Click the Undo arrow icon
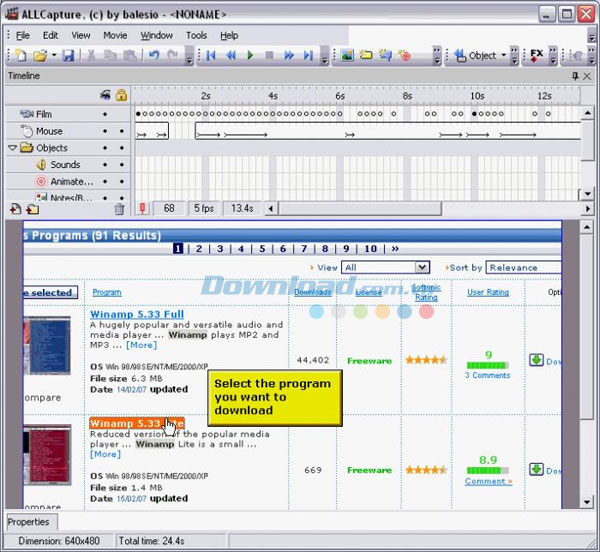600x552 pixels. point(153,56)
